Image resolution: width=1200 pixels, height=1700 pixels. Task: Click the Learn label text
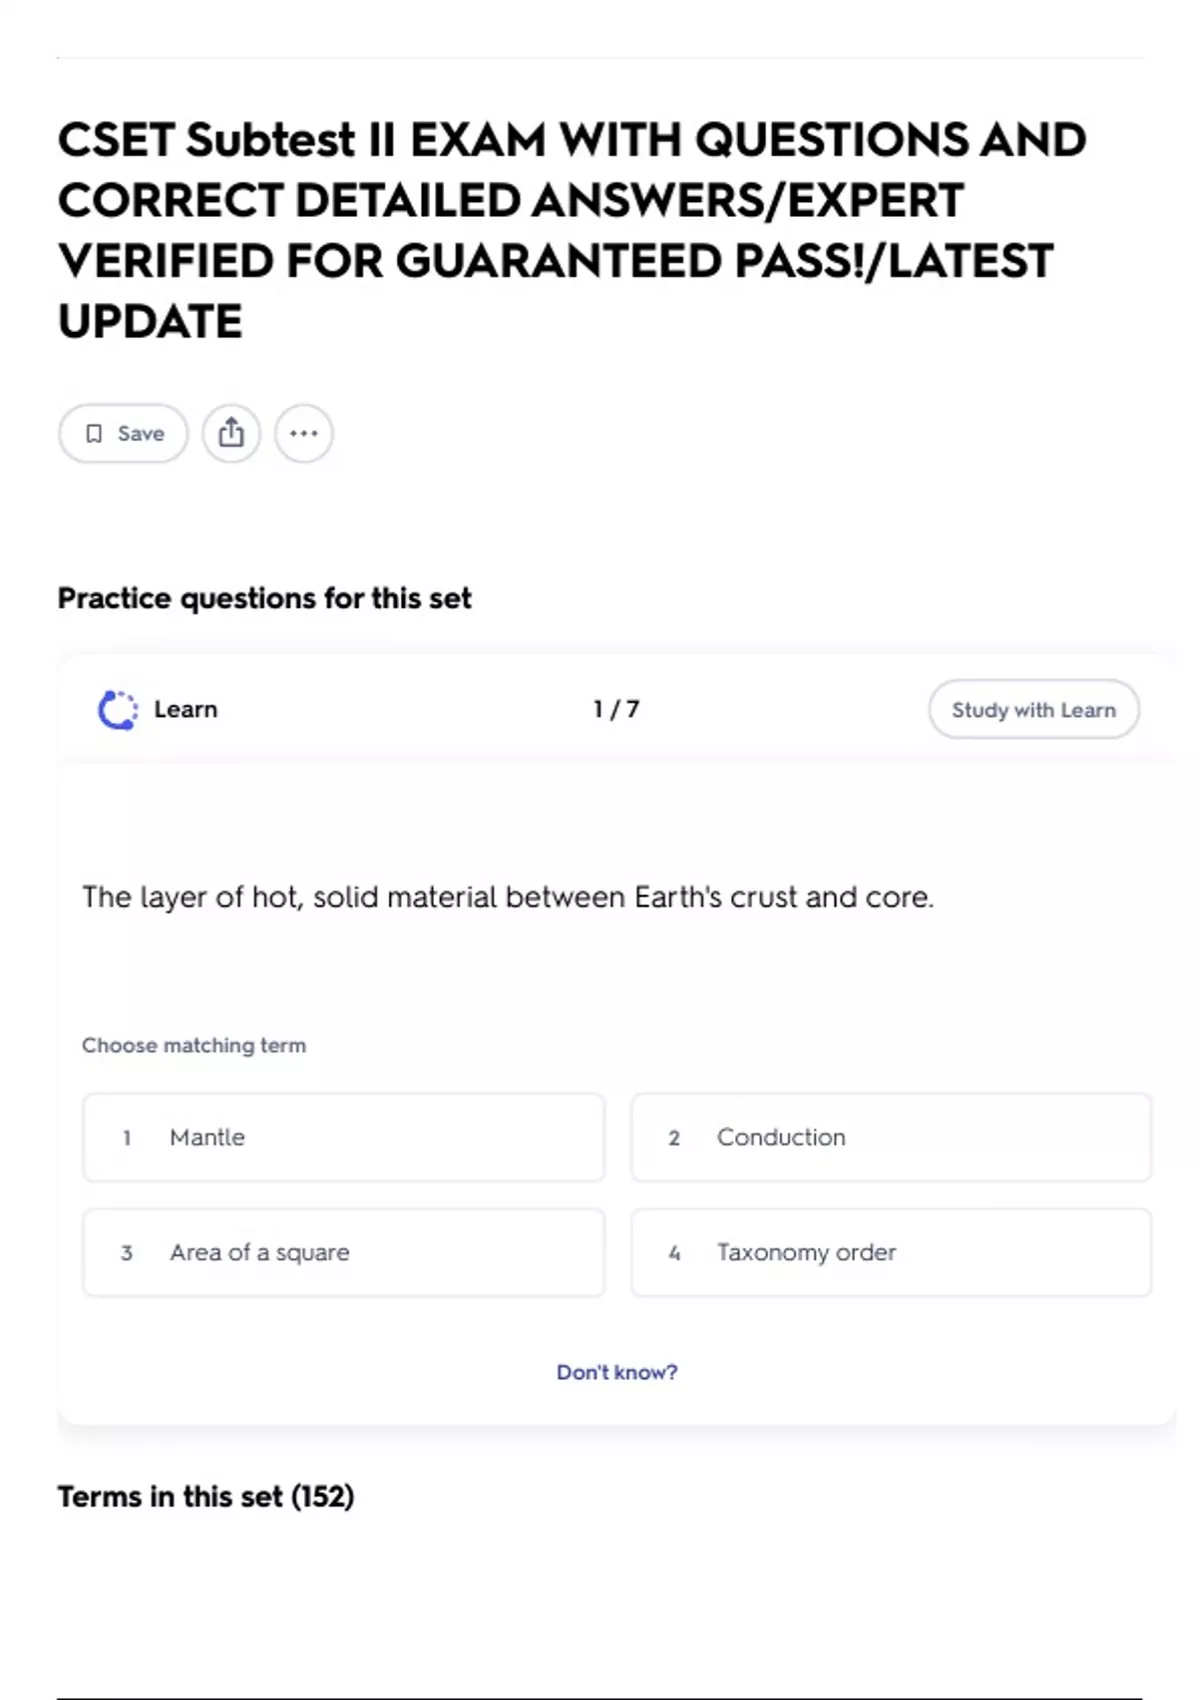click(x=185, y=709)
